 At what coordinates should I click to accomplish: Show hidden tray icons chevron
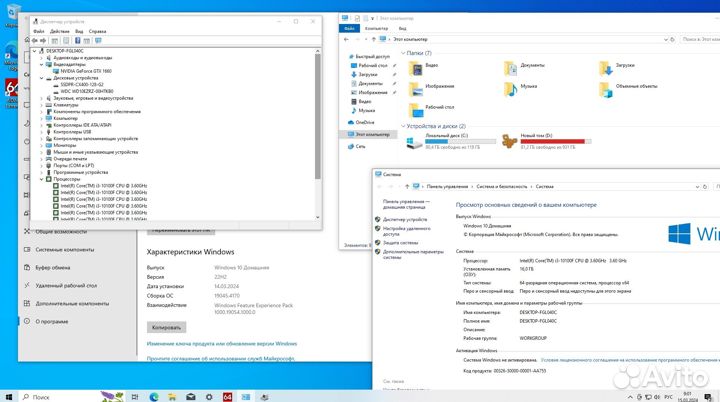pos(630,397)
